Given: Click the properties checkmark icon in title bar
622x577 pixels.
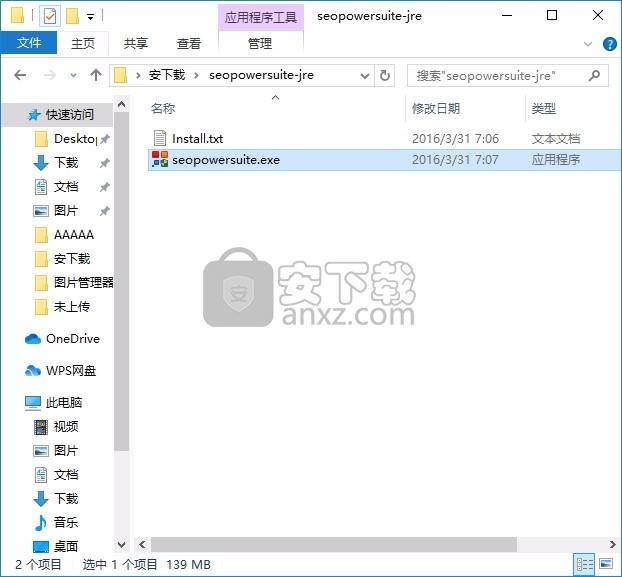Looking at the screenshot, I should [x=50, y=16].
